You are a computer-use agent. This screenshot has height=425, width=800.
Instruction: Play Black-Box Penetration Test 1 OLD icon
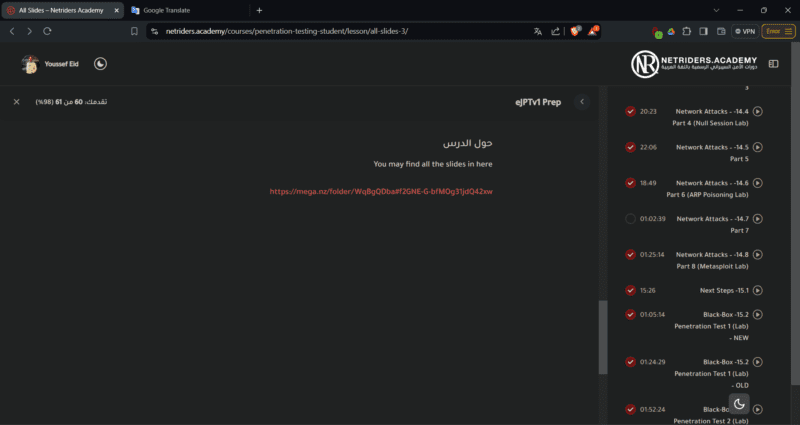pos(758,362)
